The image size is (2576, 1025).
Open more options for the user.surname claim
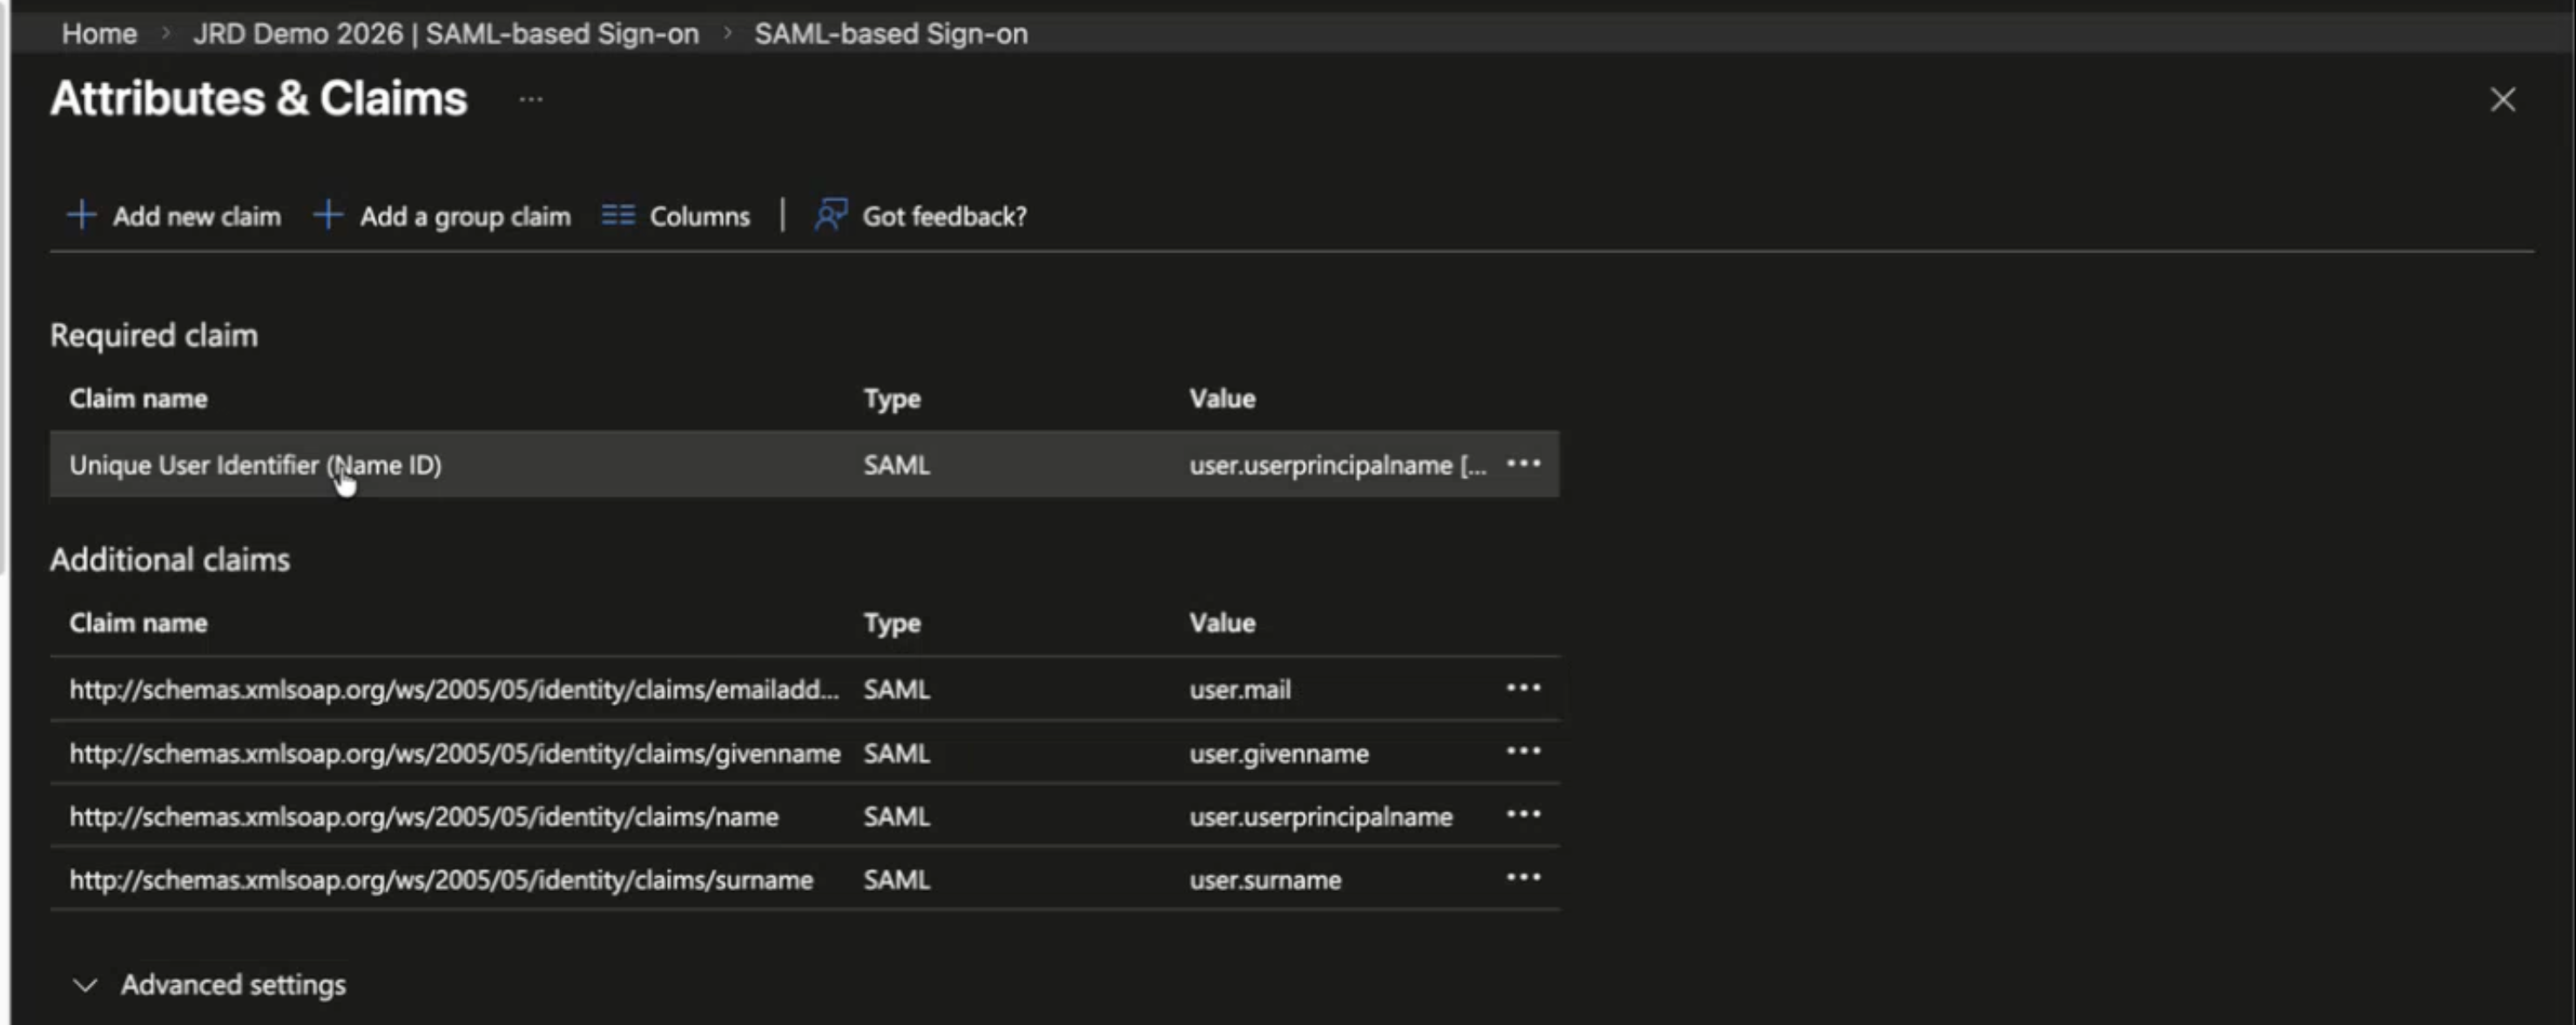pos(1523,877)
